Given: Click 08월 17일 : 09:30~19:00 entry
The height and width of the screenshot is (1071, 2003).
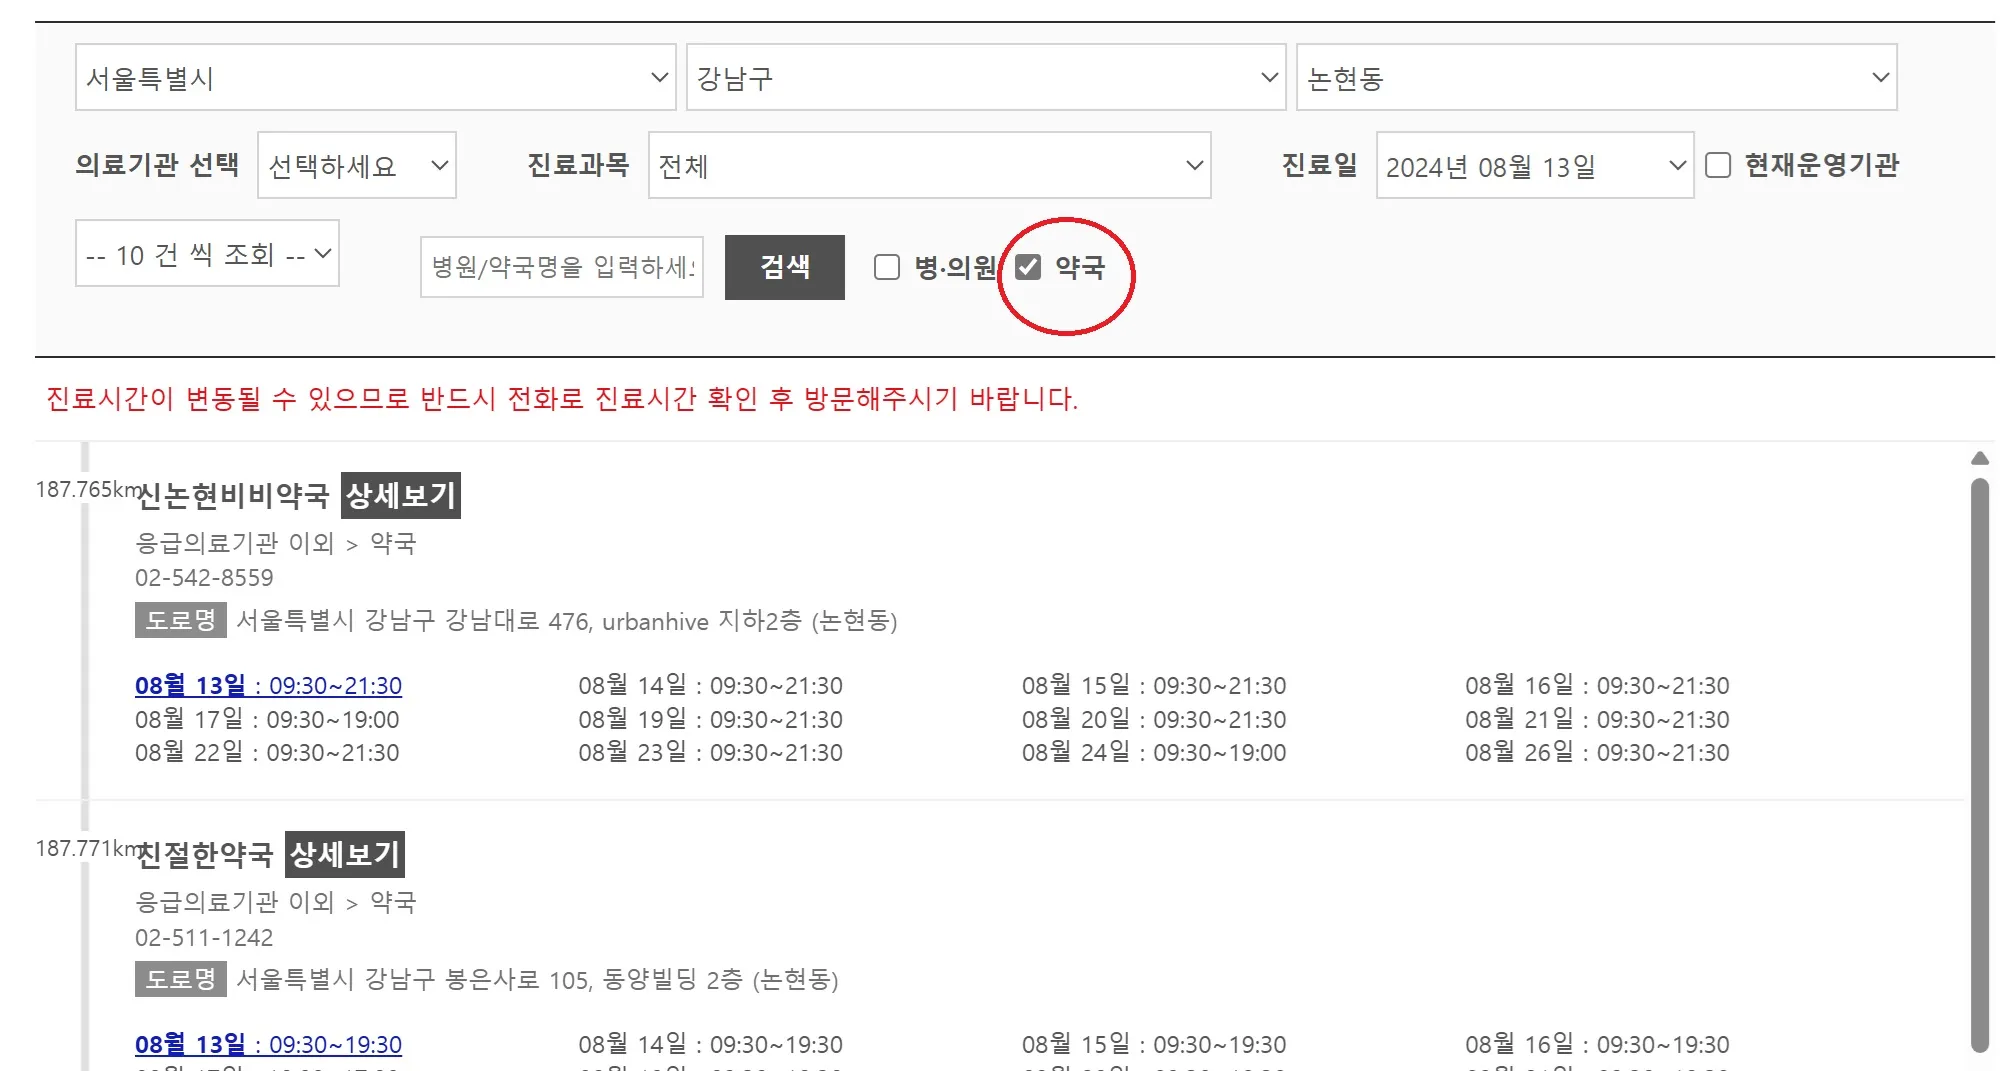Looking at the screenshot, I should (x=267, y=719).
